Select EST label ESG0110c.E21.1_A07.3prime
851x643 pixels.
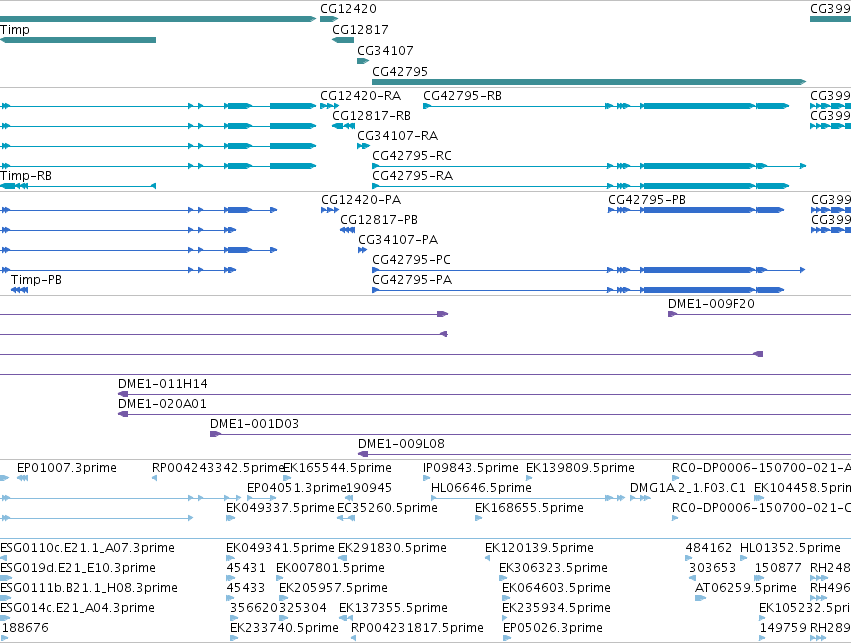coord(87,549)
